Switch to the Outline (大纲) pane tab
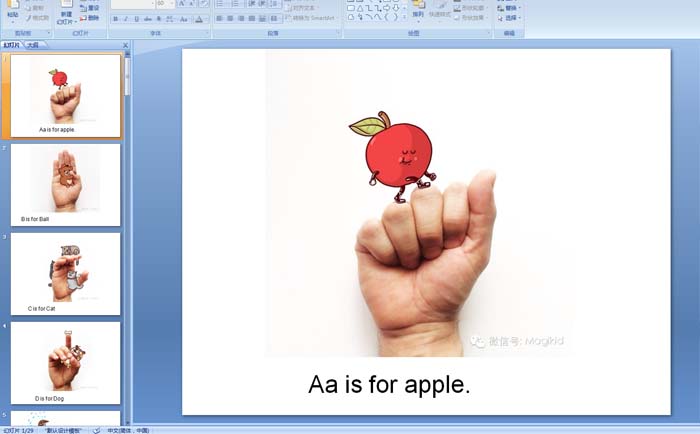The image size is (700, 434). (33, 45)
